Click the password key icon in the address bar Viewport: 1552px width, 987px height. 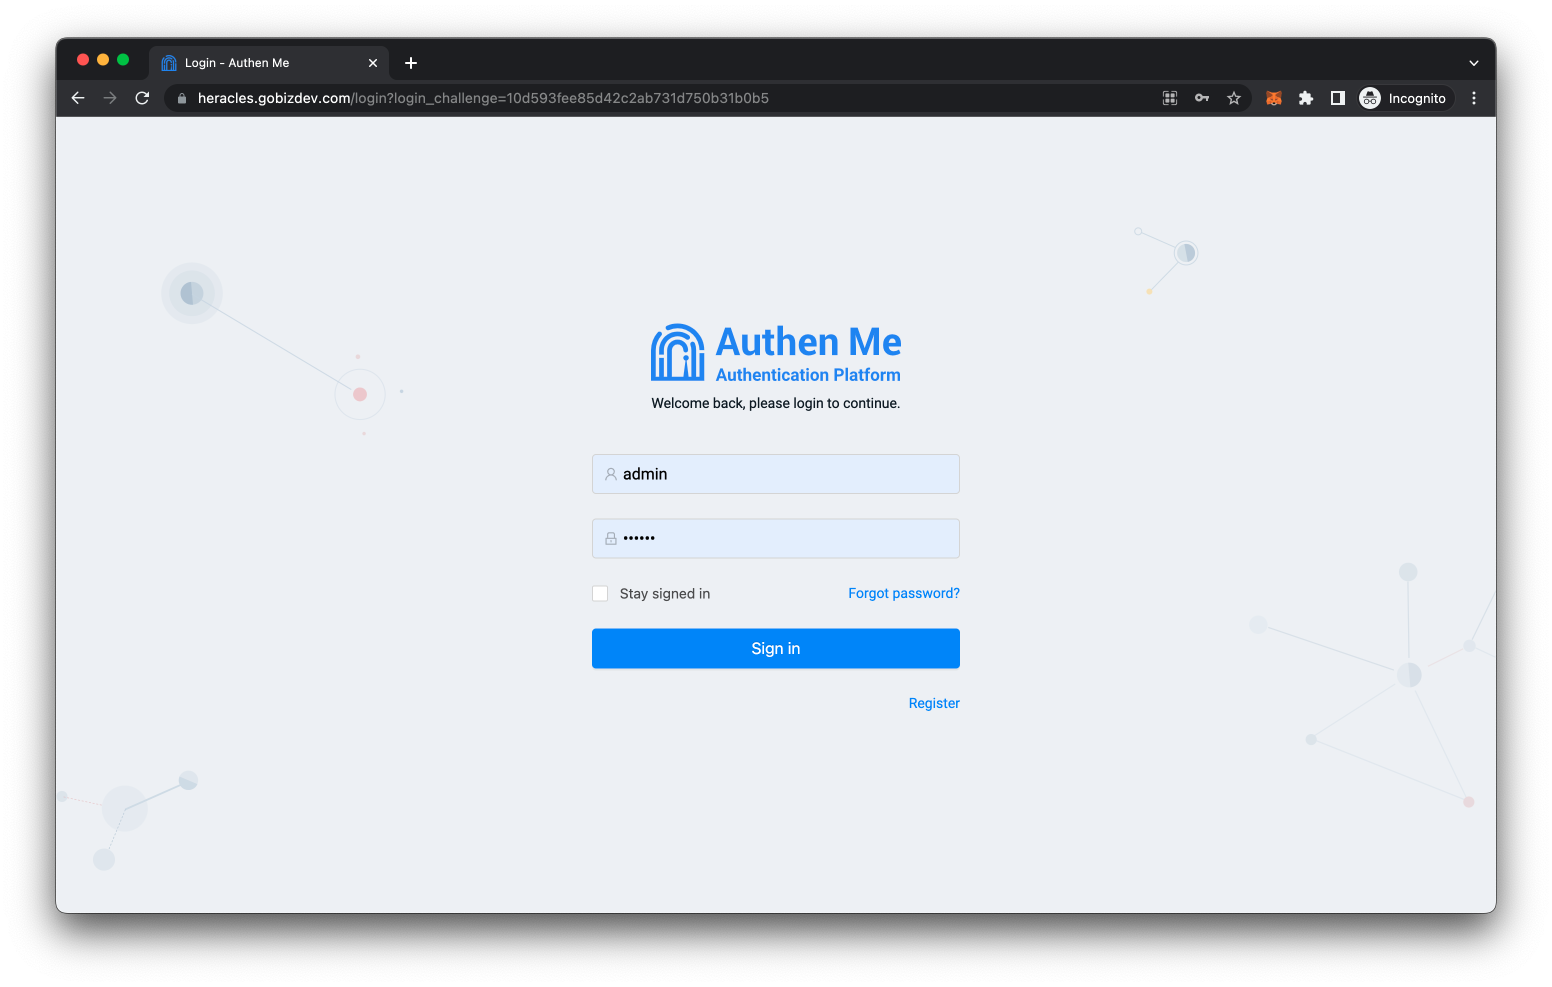tap(1201, 98)
